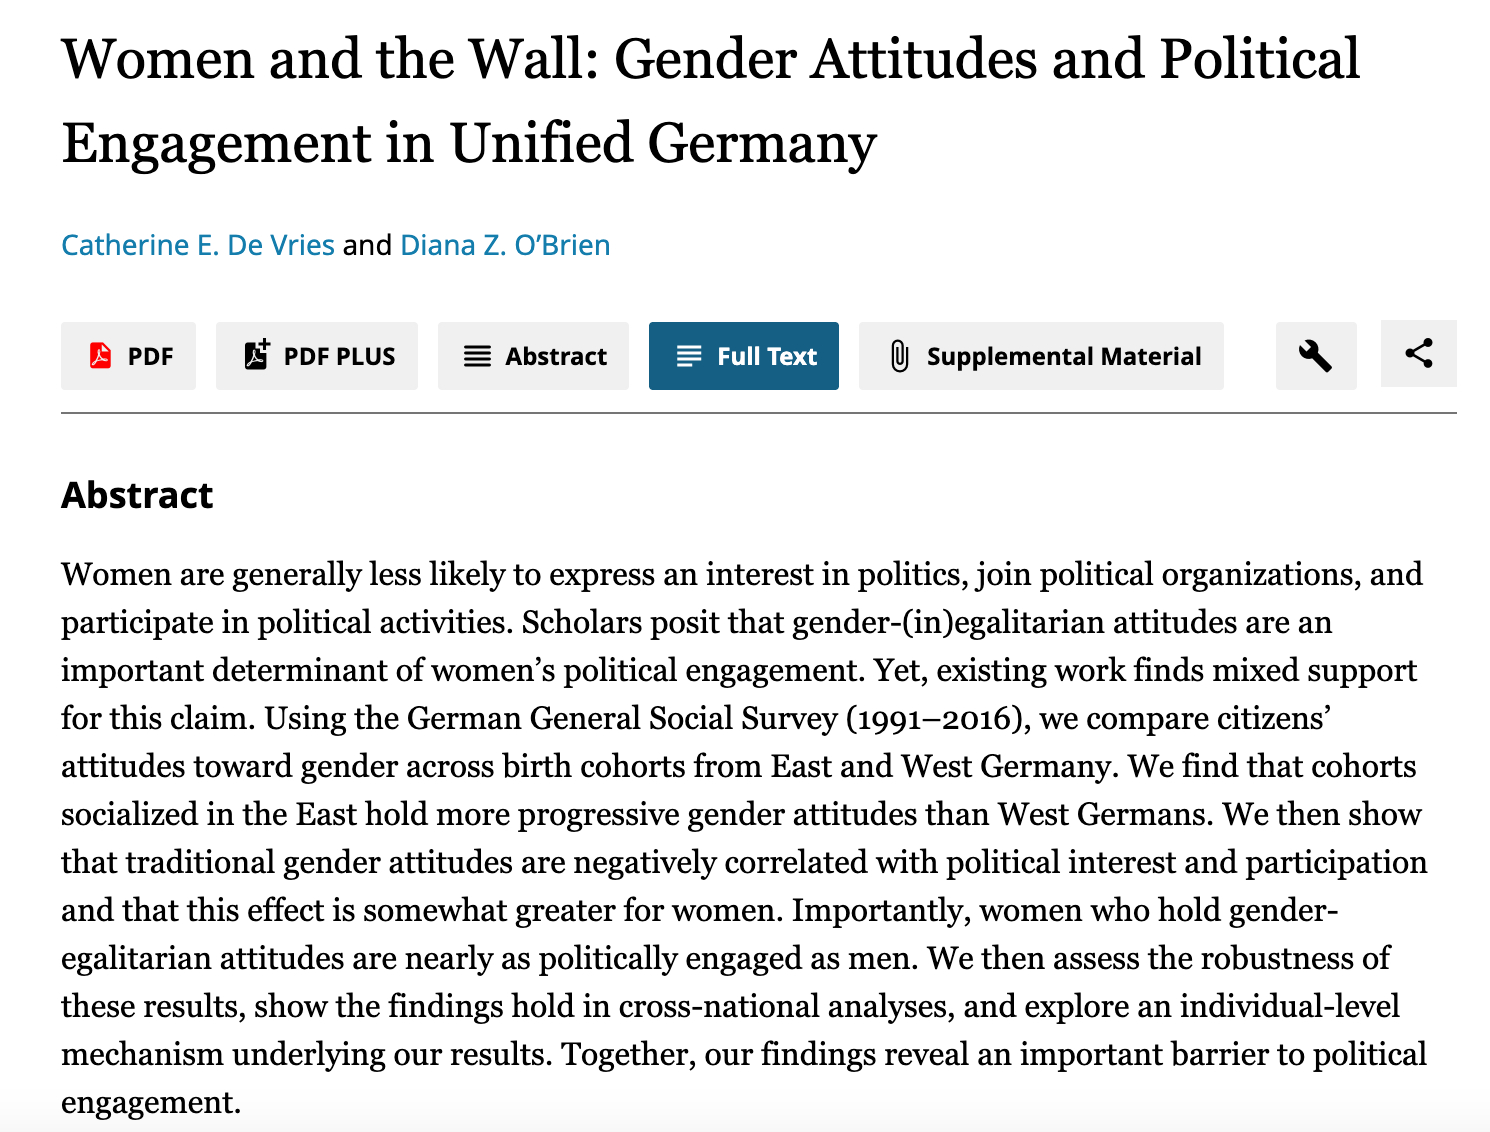The height and width of the screenshot is (1132, 1490).
Task: Visit Diana Z. O'Brien author link
Action: click(505, 245)
